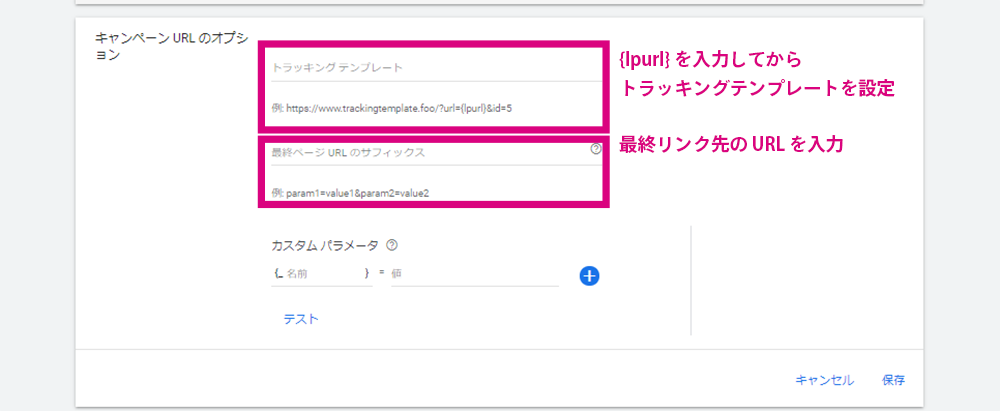Click the param1=value1&param2=value2 example text
The width and height of the screenshot is (1000, 411).
tap(349, 193)
